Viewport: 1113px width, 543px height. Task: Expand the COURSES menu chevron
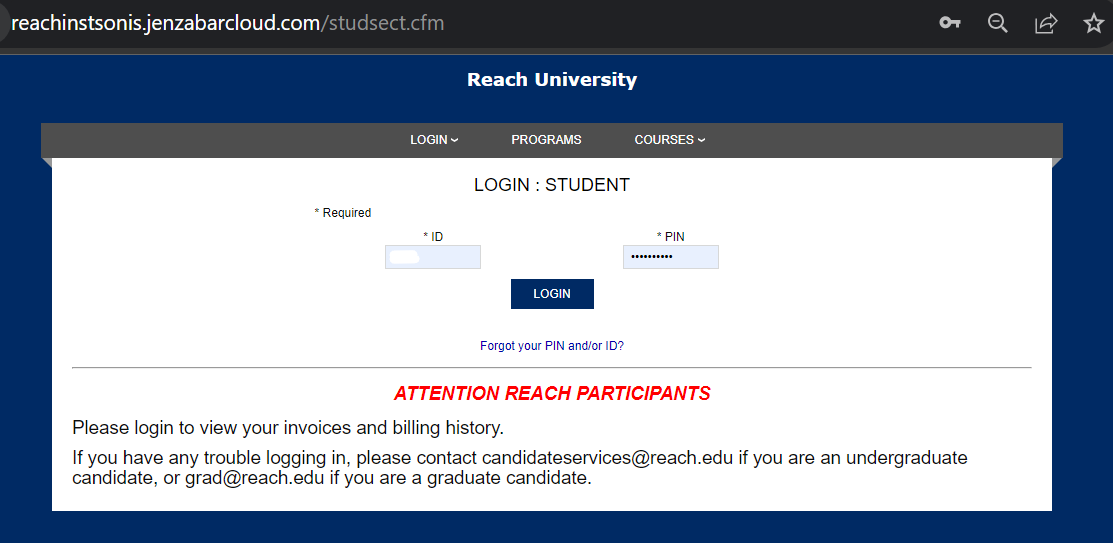[x=701, y=140]
